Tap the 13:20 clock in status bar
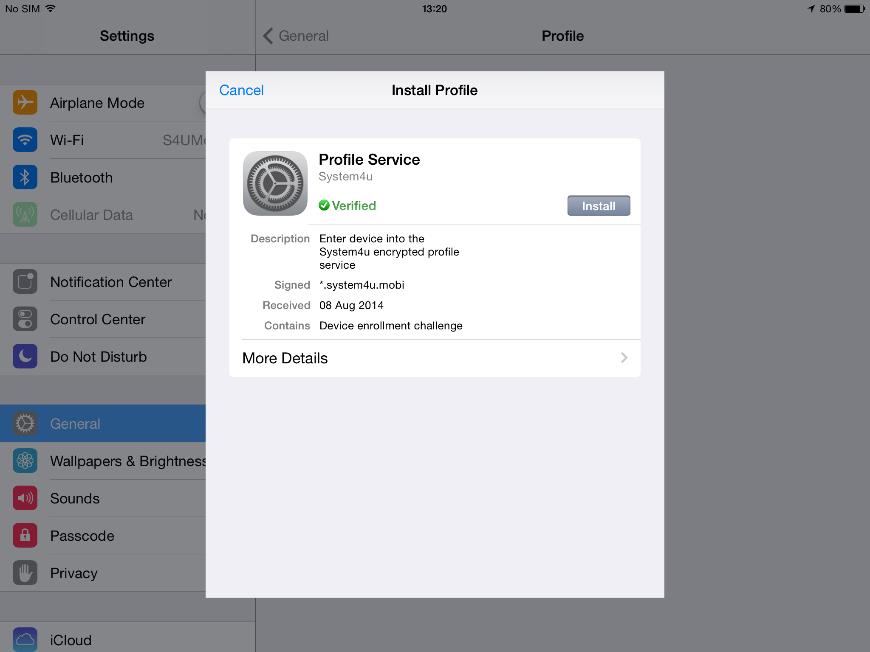 [434, 9]
